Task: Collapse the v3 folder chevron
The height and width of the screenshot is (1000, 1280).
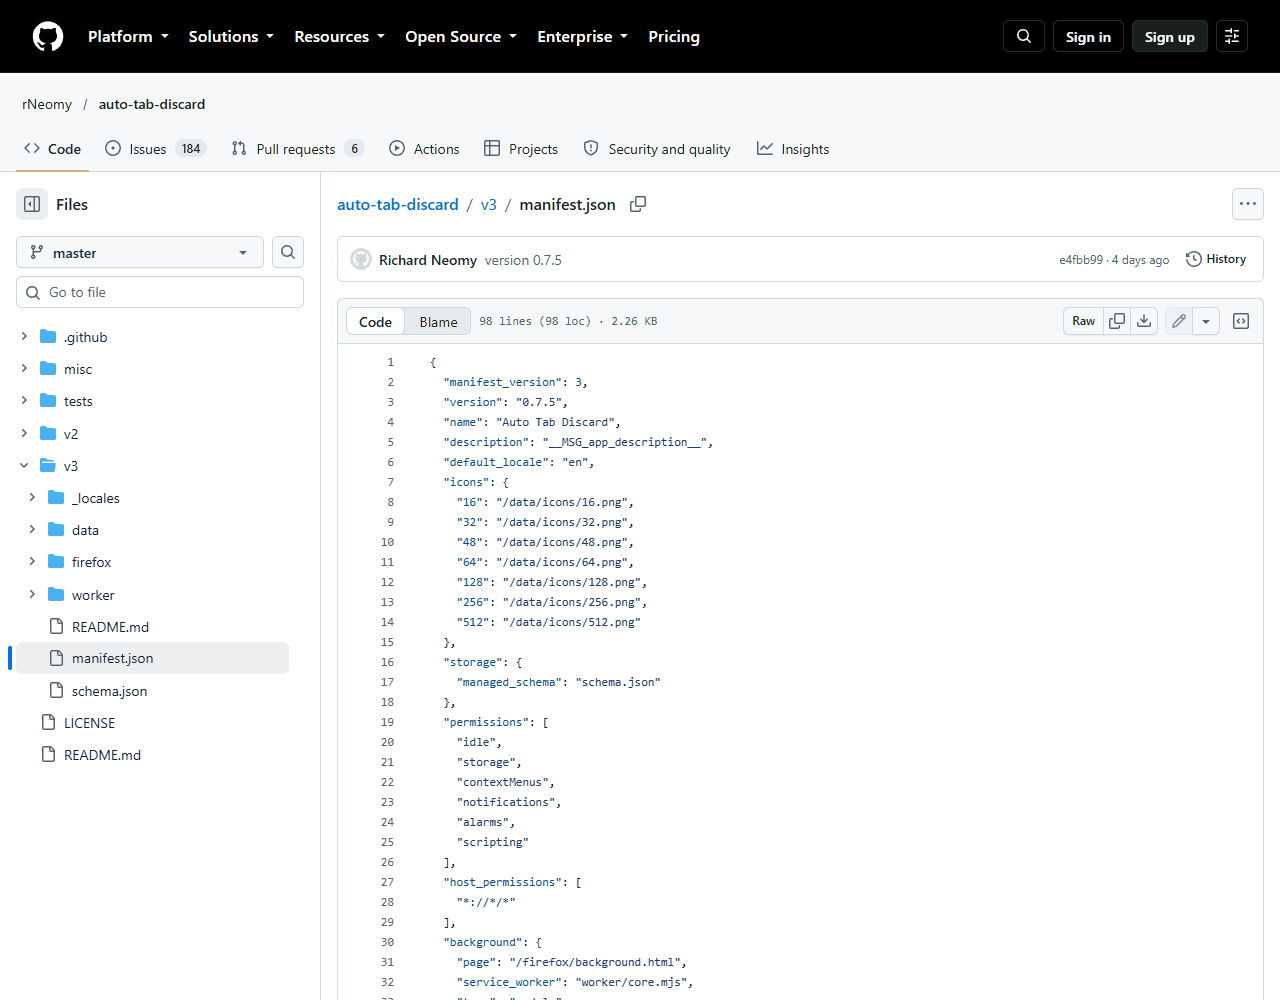Action: tap(24, 465)
